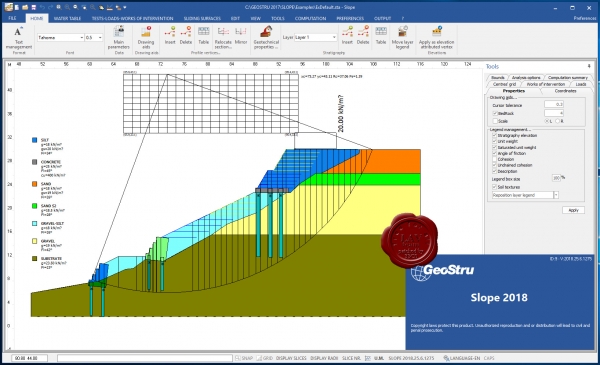The image size is (600, 365).
Task: Click Mirror profile tool
Action: (x=241, y=35)
